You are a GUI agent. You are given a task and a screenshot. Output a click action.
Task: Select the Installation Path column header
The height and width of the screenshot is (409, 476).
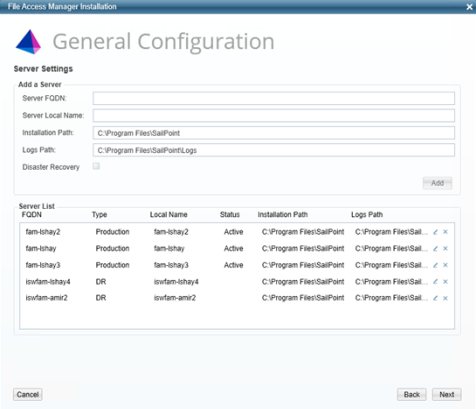coord(283,215)
